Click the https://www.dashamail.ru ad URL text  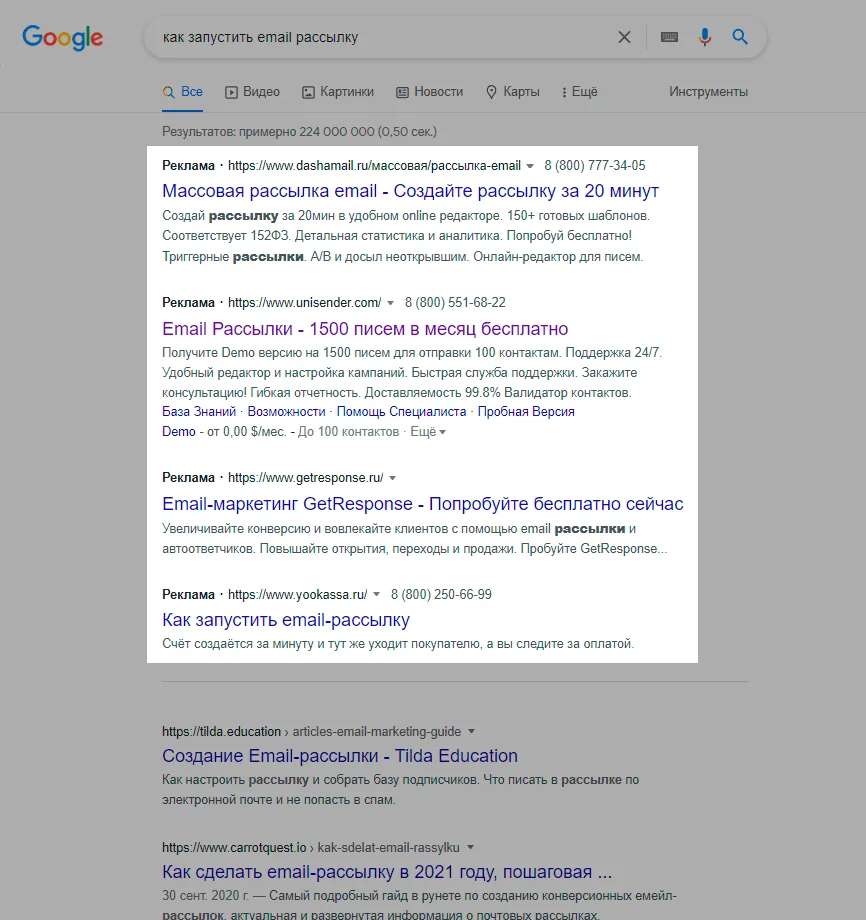pos(374,165)
